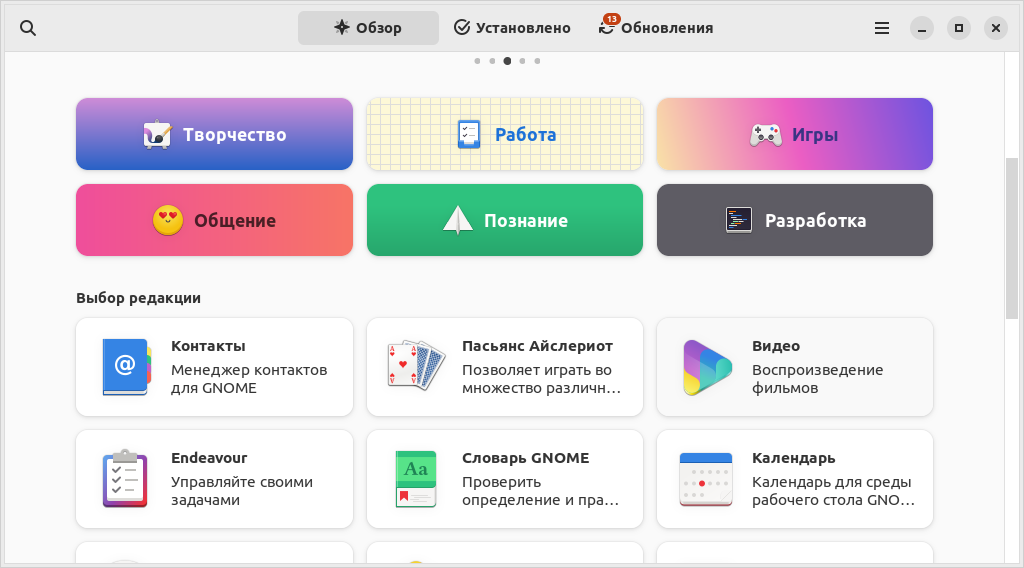Image resolution: width=1024 pixels, height=568 pixels.
Task: Click the star icon beside Обзор
Action: pyautogui.click(x=342, y=27)
